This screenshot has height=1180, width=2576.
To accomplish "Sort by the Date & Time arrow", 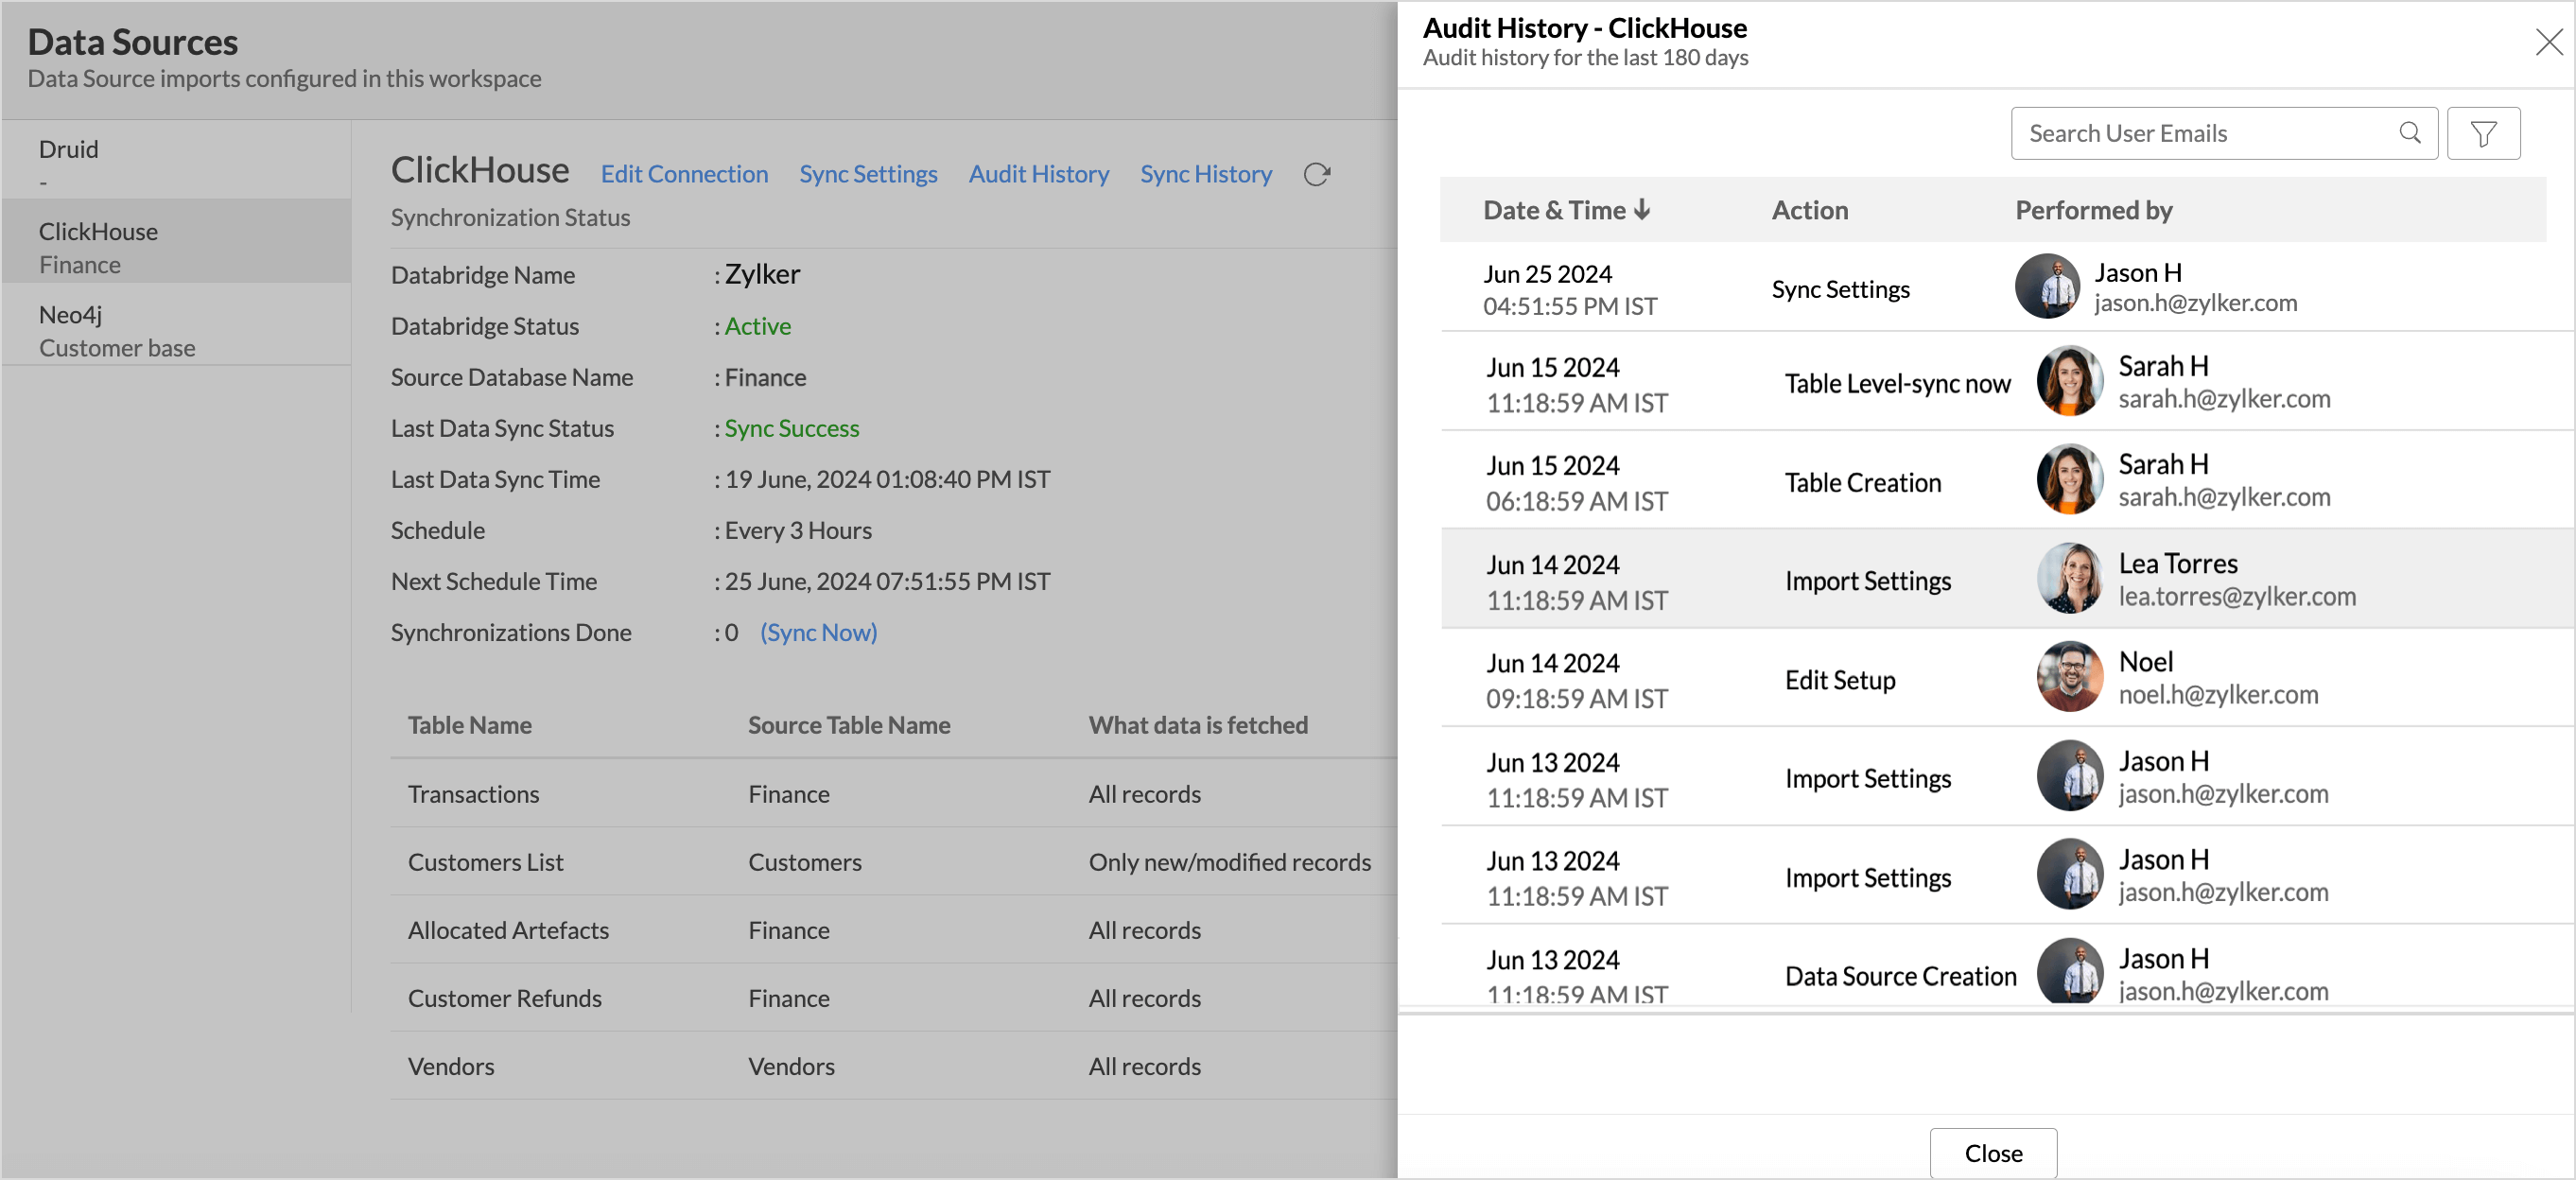I will click(x=1642, y=210).
